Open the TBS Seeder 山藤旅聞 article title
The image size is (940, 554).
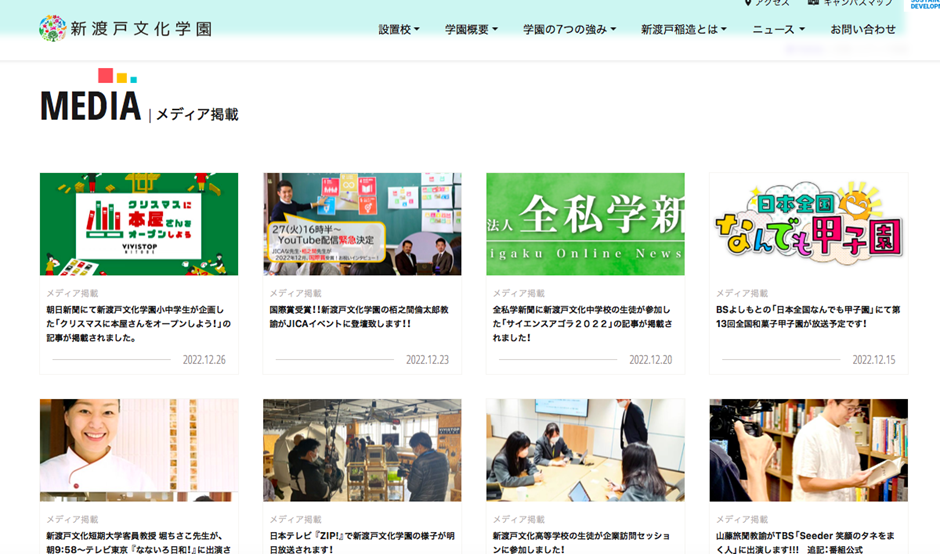point(805,542)
